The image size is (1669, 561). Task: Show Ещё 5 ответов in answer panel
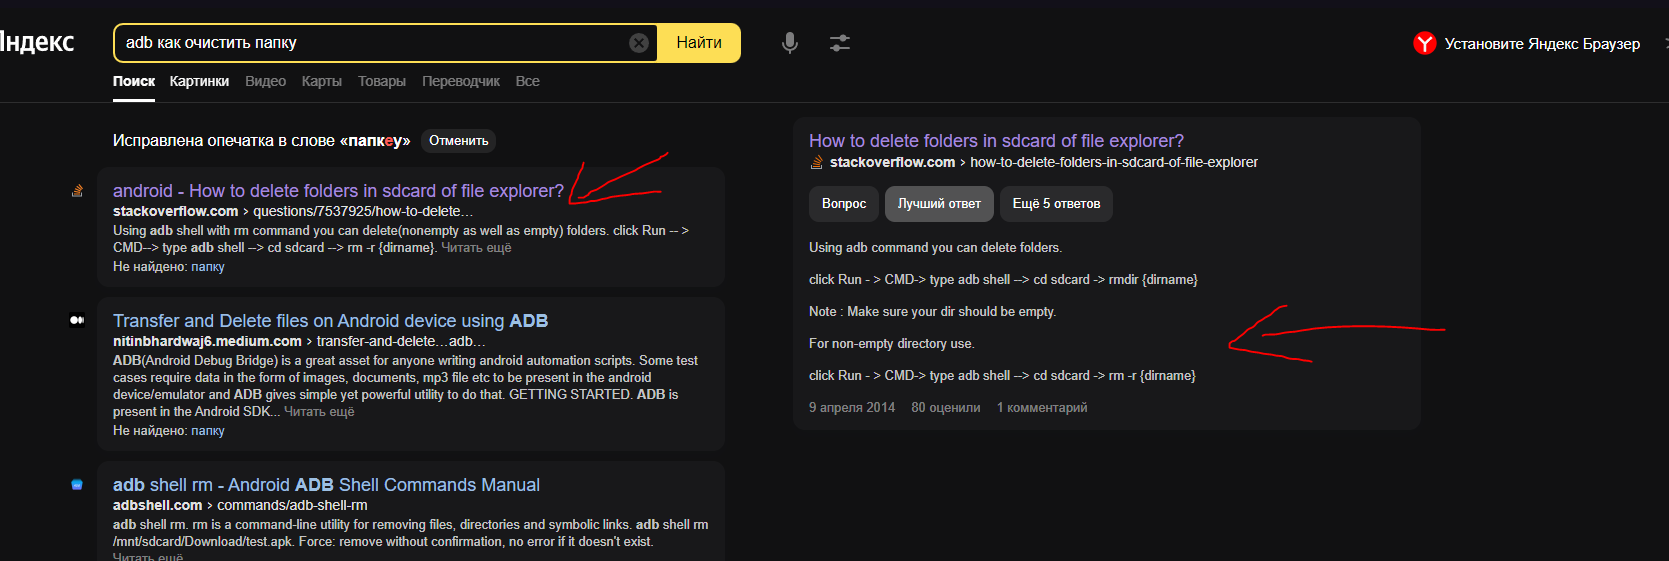tap(1056, 204)
